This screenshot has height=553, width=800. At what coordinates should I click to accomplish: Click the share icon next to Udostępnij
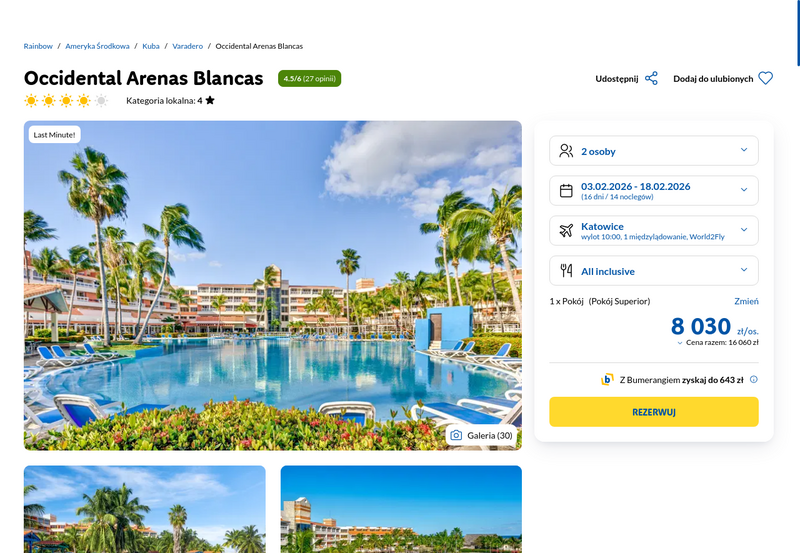tap(651, 79)
